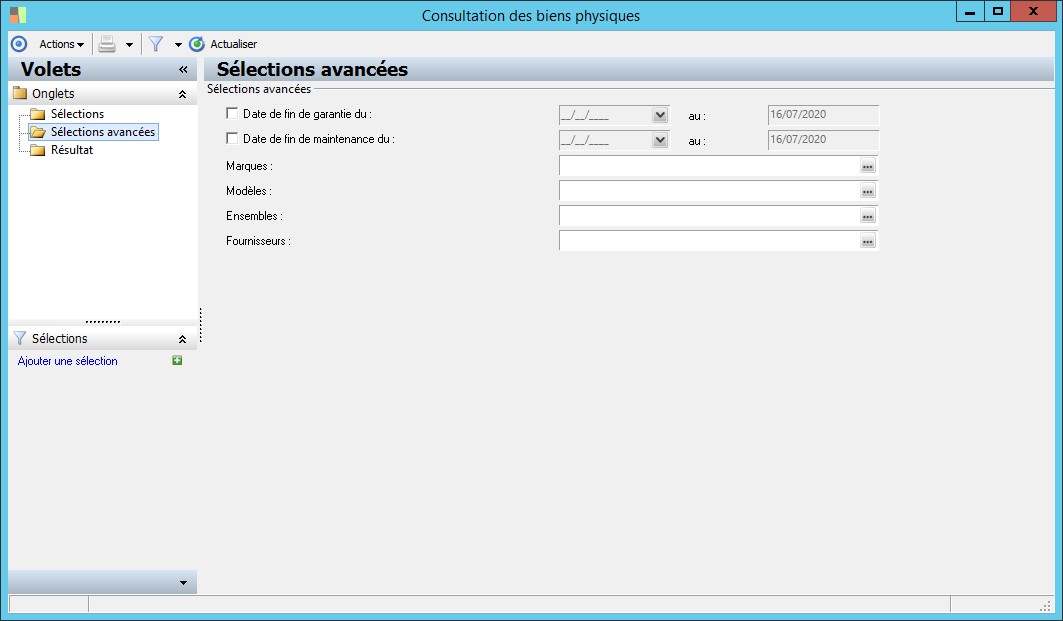The height and width of the screenshot is (621, 1063).
Task: Open the Actions menu
Action: tap(61, 44)
